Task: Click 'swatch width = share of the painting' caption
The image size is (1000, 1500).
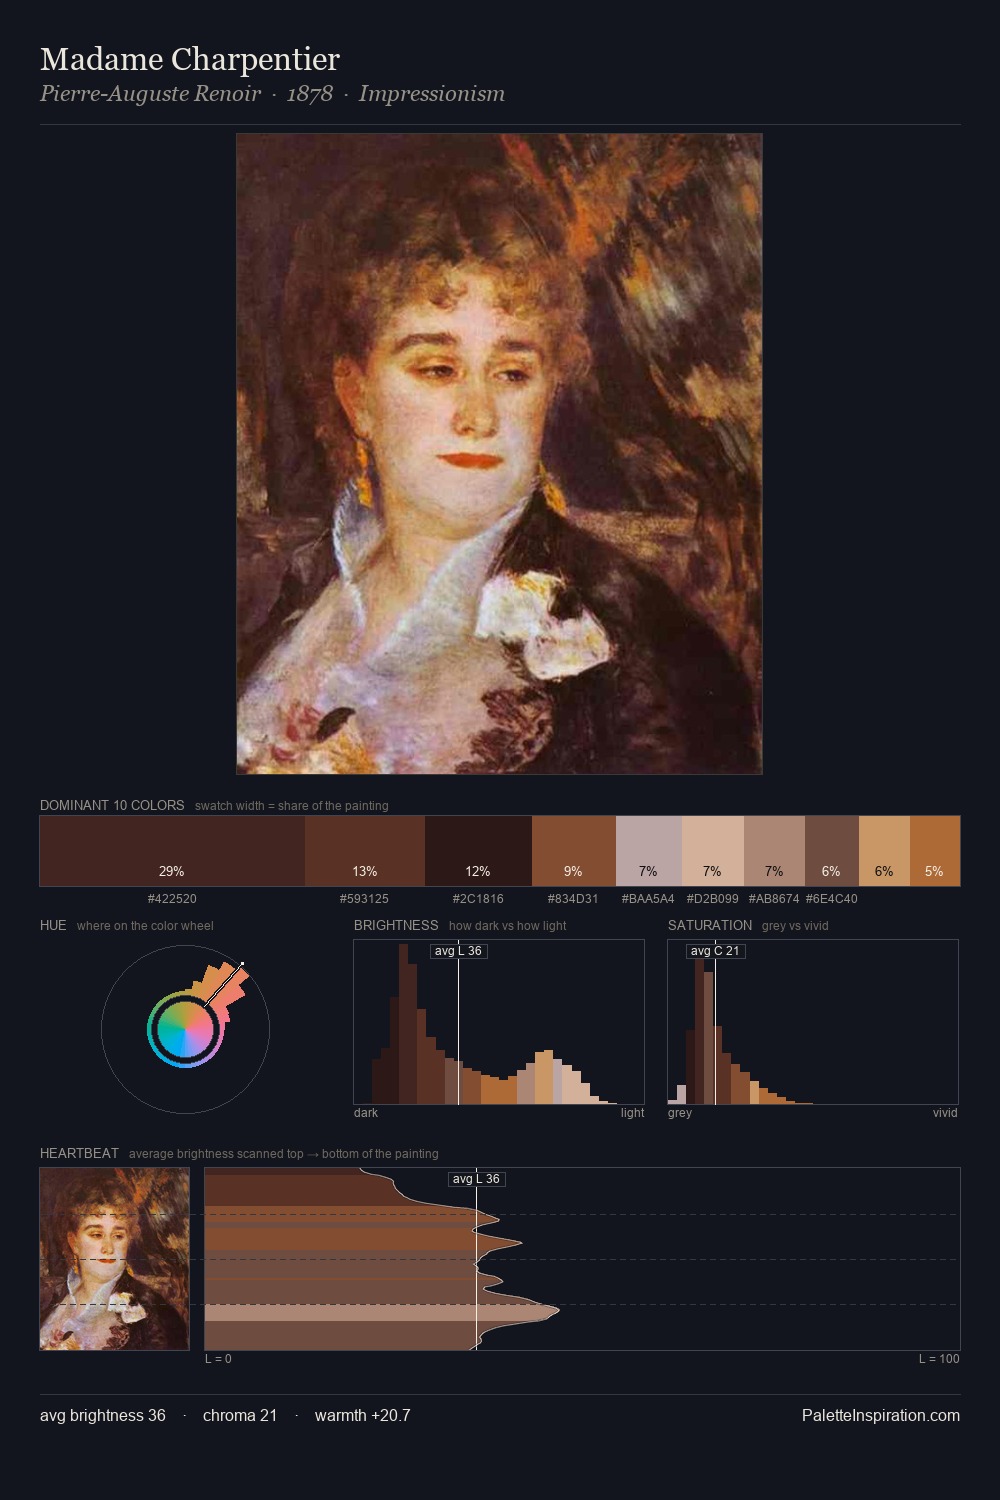Action: [x=292, y=806]
